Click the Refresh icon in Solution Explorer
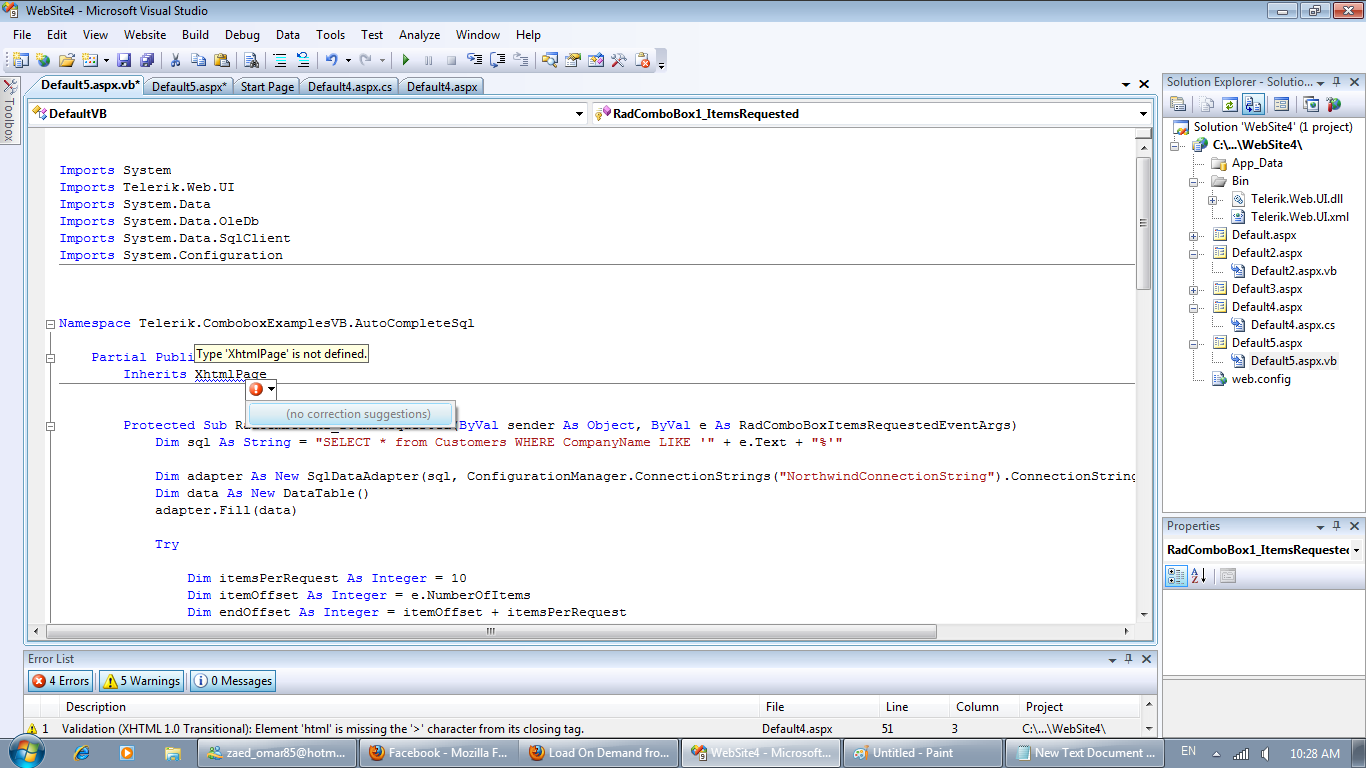The image size is (1366, 768). pyautogui.click(x=1230, y=104)
